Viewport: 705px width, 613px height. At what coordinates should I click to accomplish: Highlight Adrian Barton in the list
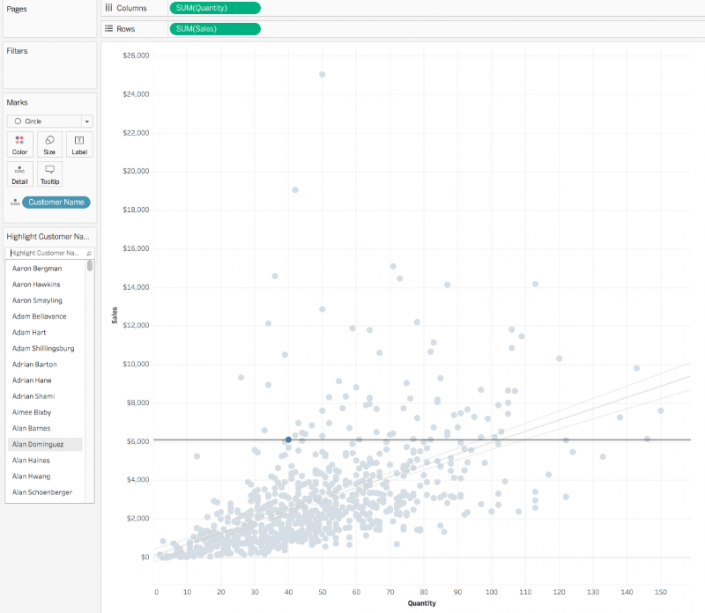35,364
